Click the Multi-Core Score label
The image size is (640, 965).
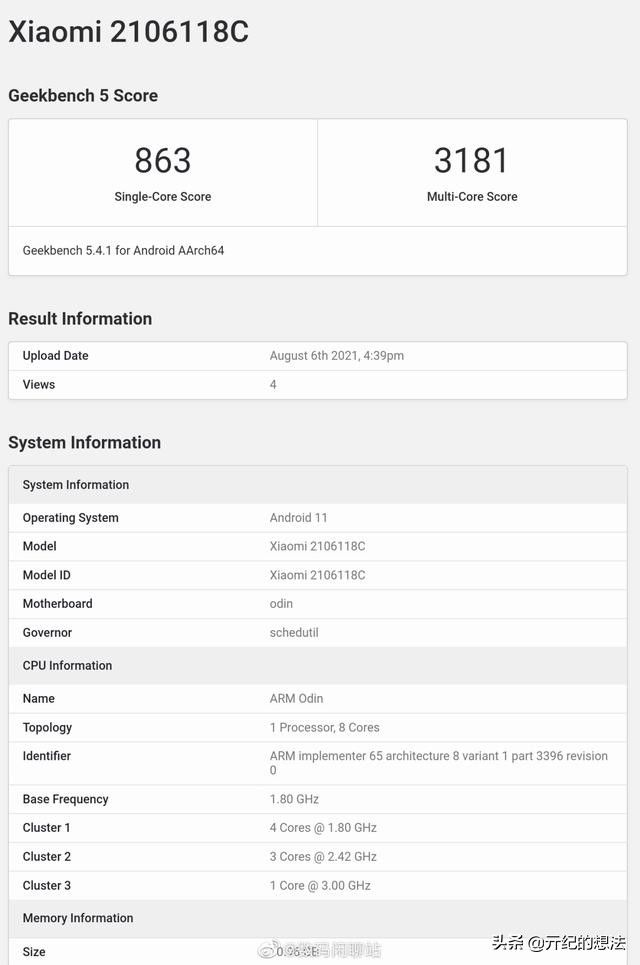(472, 196)
